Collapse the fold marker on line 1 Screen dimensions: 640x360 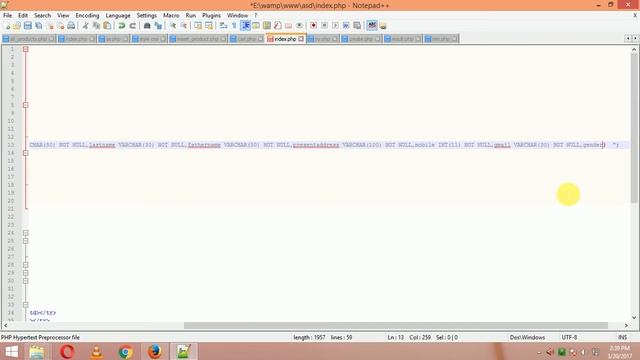pos(26,49)
